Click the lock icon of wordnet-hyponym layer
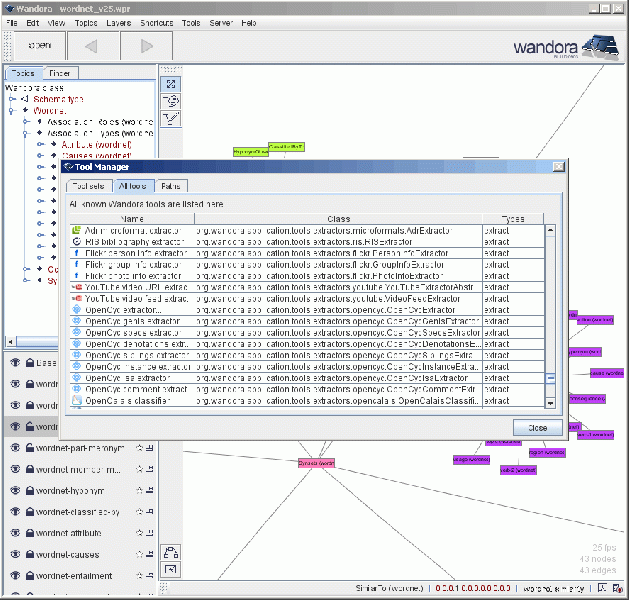 click(x=31, y=490)
